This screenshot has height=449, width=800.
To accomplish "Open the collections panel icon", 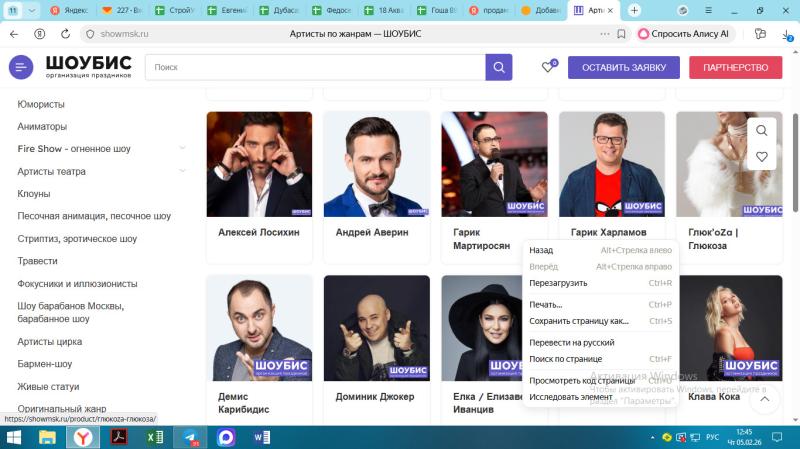I will (x=760, y=34).
